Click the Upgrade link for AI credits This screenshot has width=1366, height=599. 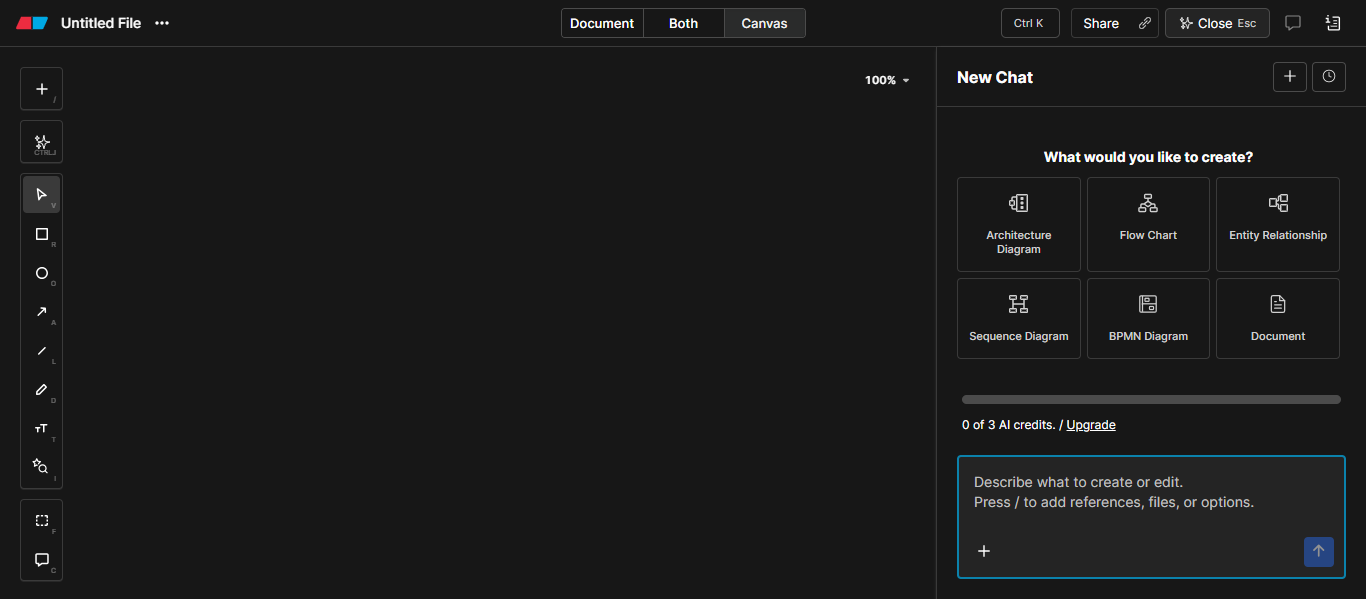pyautogui.click(x=1091, y=425)
